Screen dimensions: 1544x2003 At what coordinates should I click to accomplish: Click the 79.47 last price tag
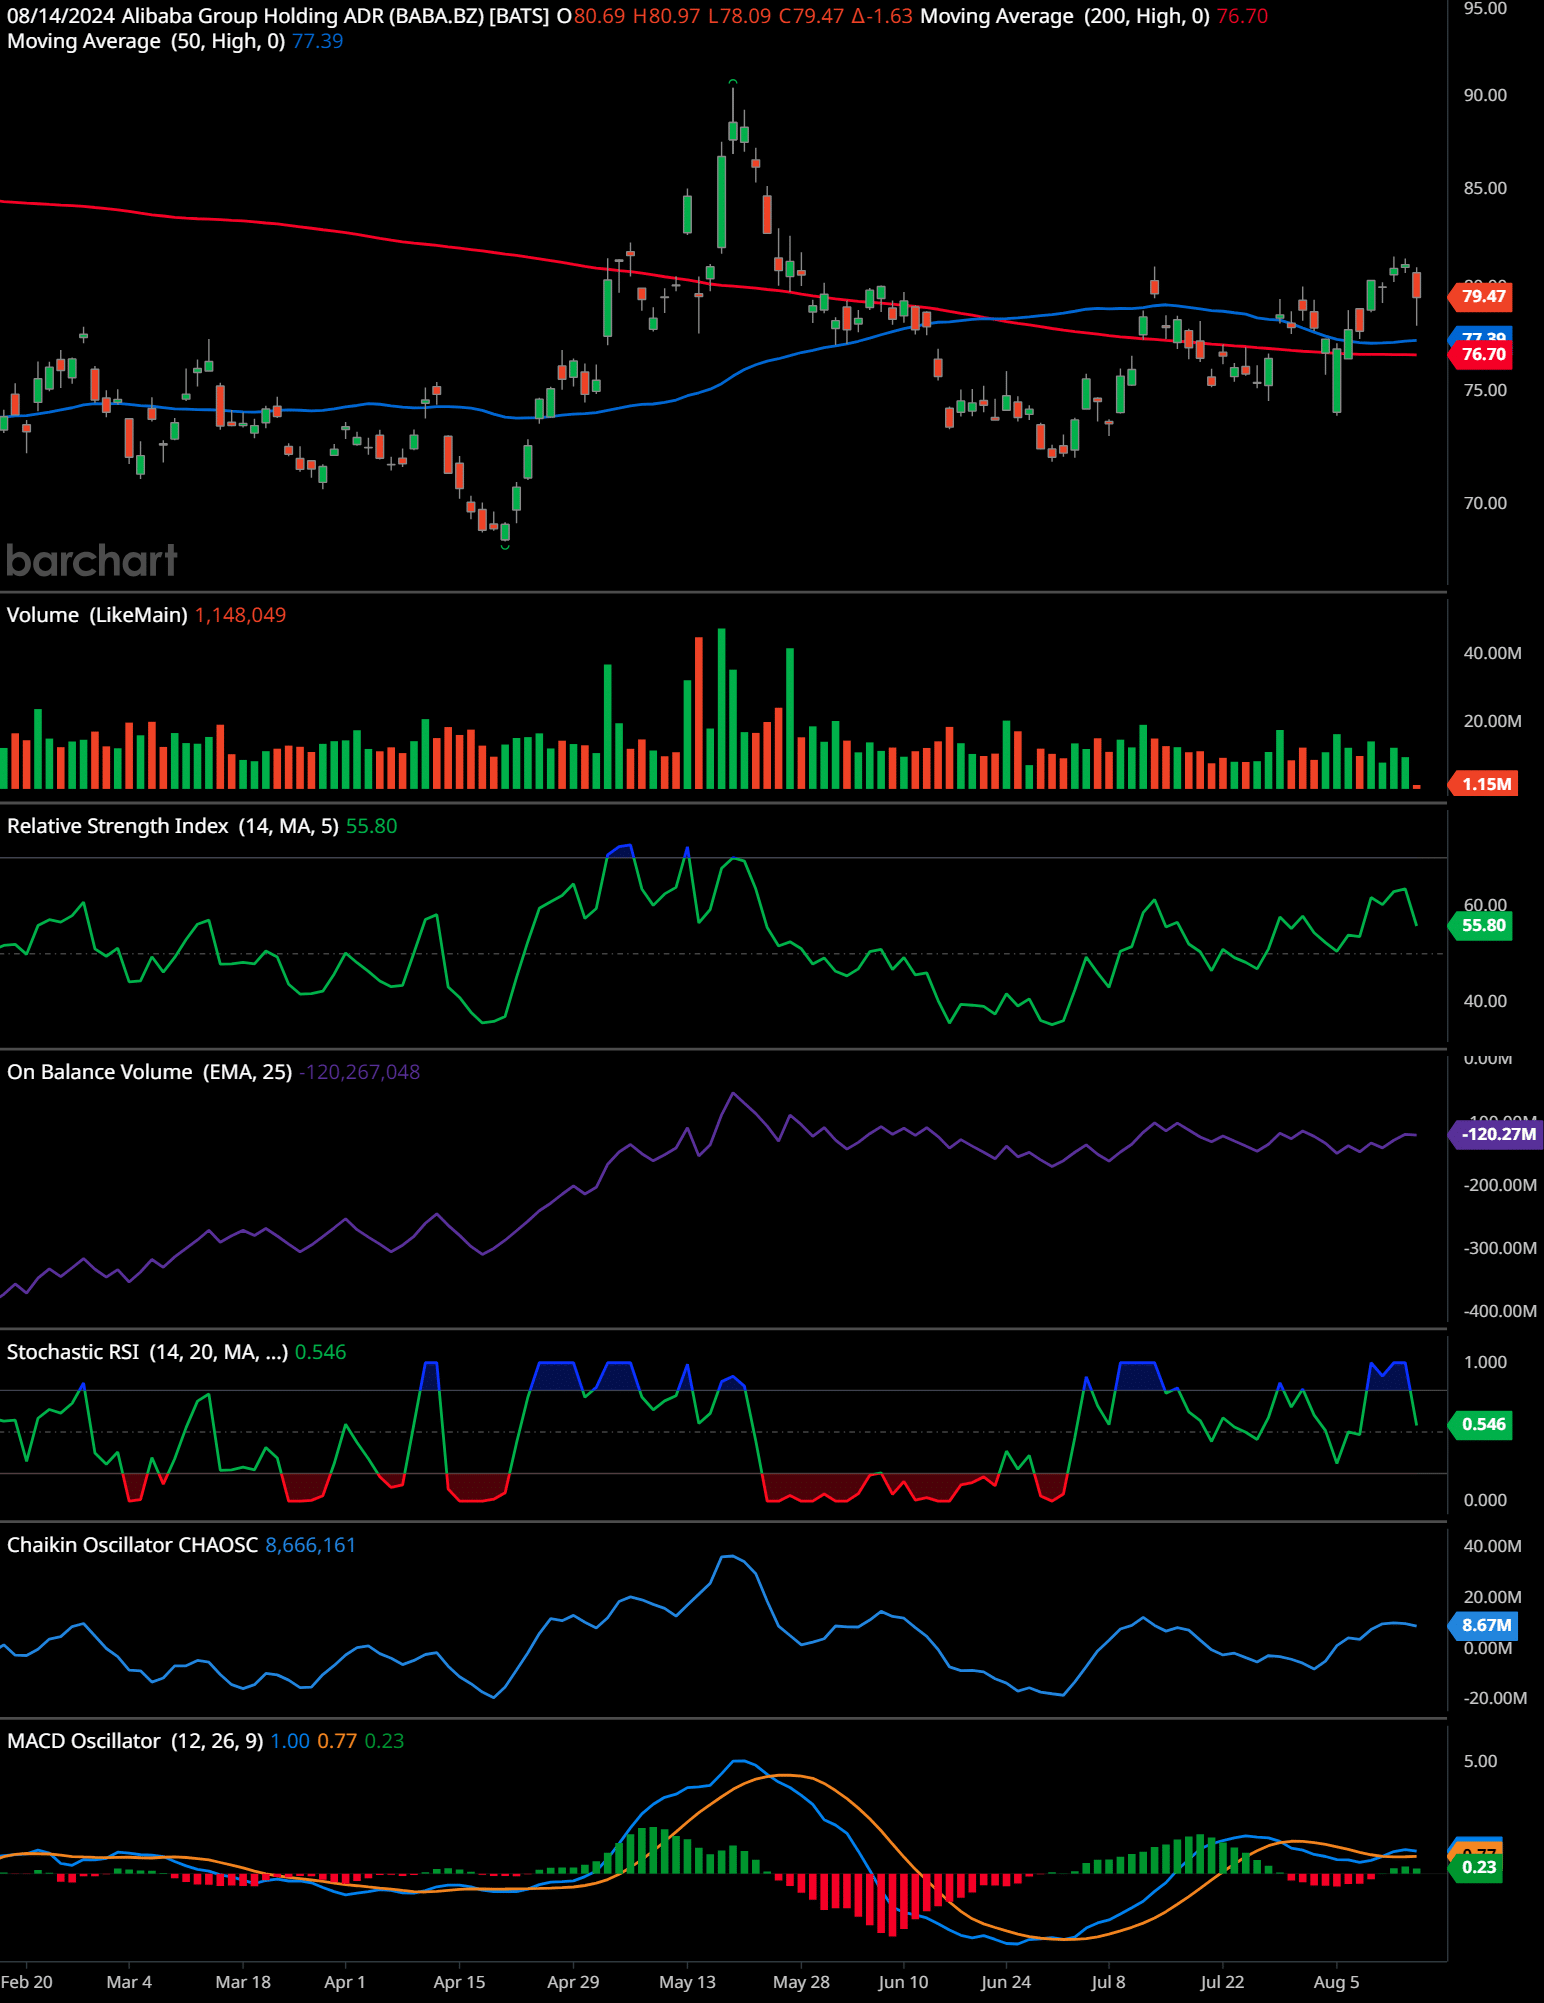click(1482, 296)
